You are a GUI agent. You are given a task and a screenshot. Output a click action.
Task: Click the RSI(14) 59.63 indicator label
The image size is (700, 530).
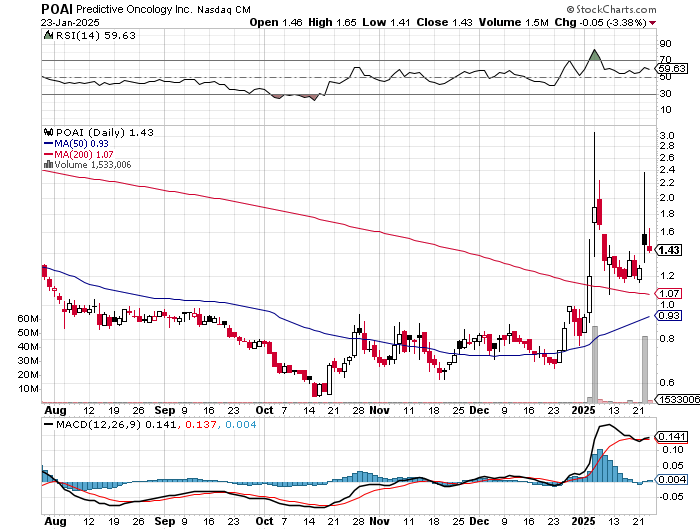coord(95,35)
